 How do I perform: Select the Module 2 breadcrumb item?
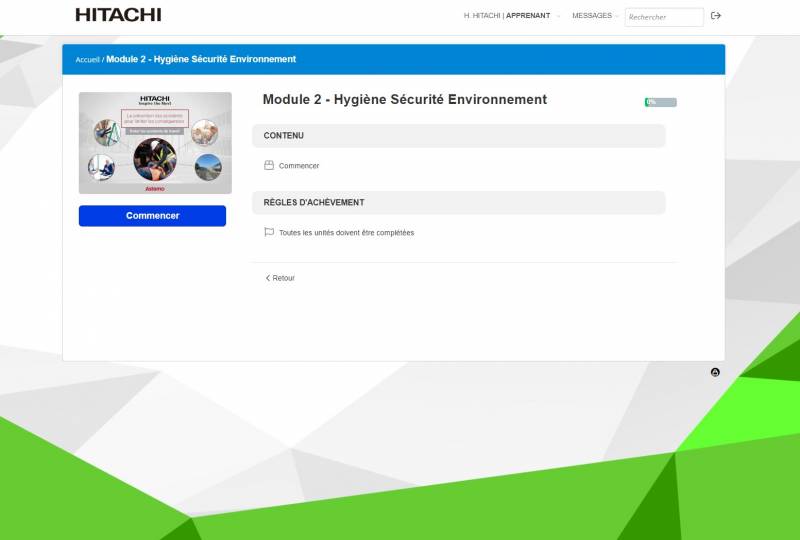201,60
